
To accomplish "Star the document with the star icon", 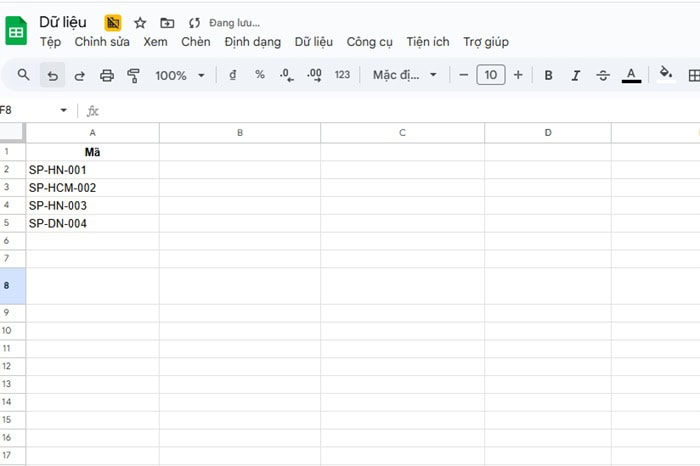I will pyautogui.click(x=140, y=22).
